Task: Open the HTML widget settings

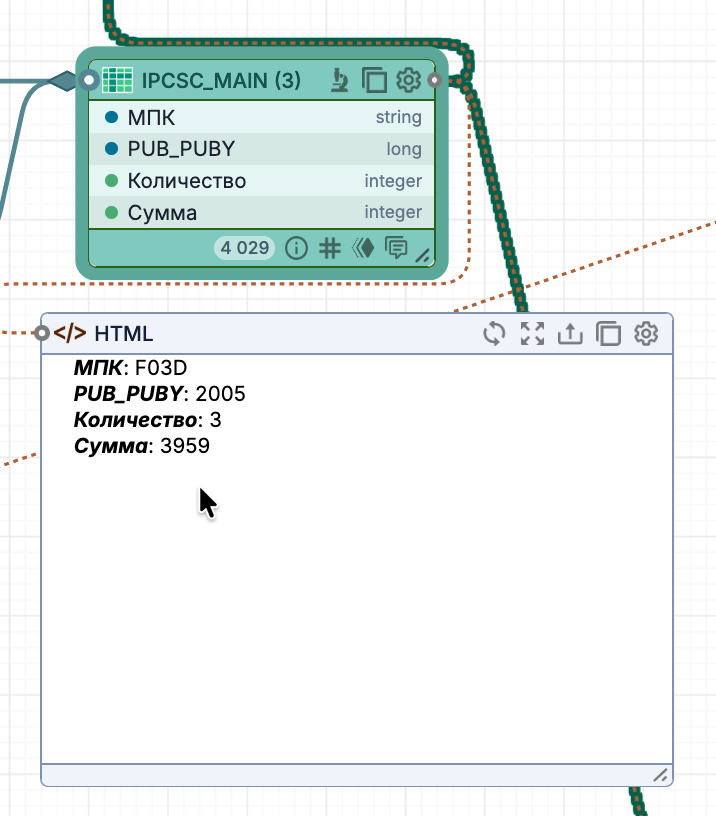Action: click(x=646, y=334)
